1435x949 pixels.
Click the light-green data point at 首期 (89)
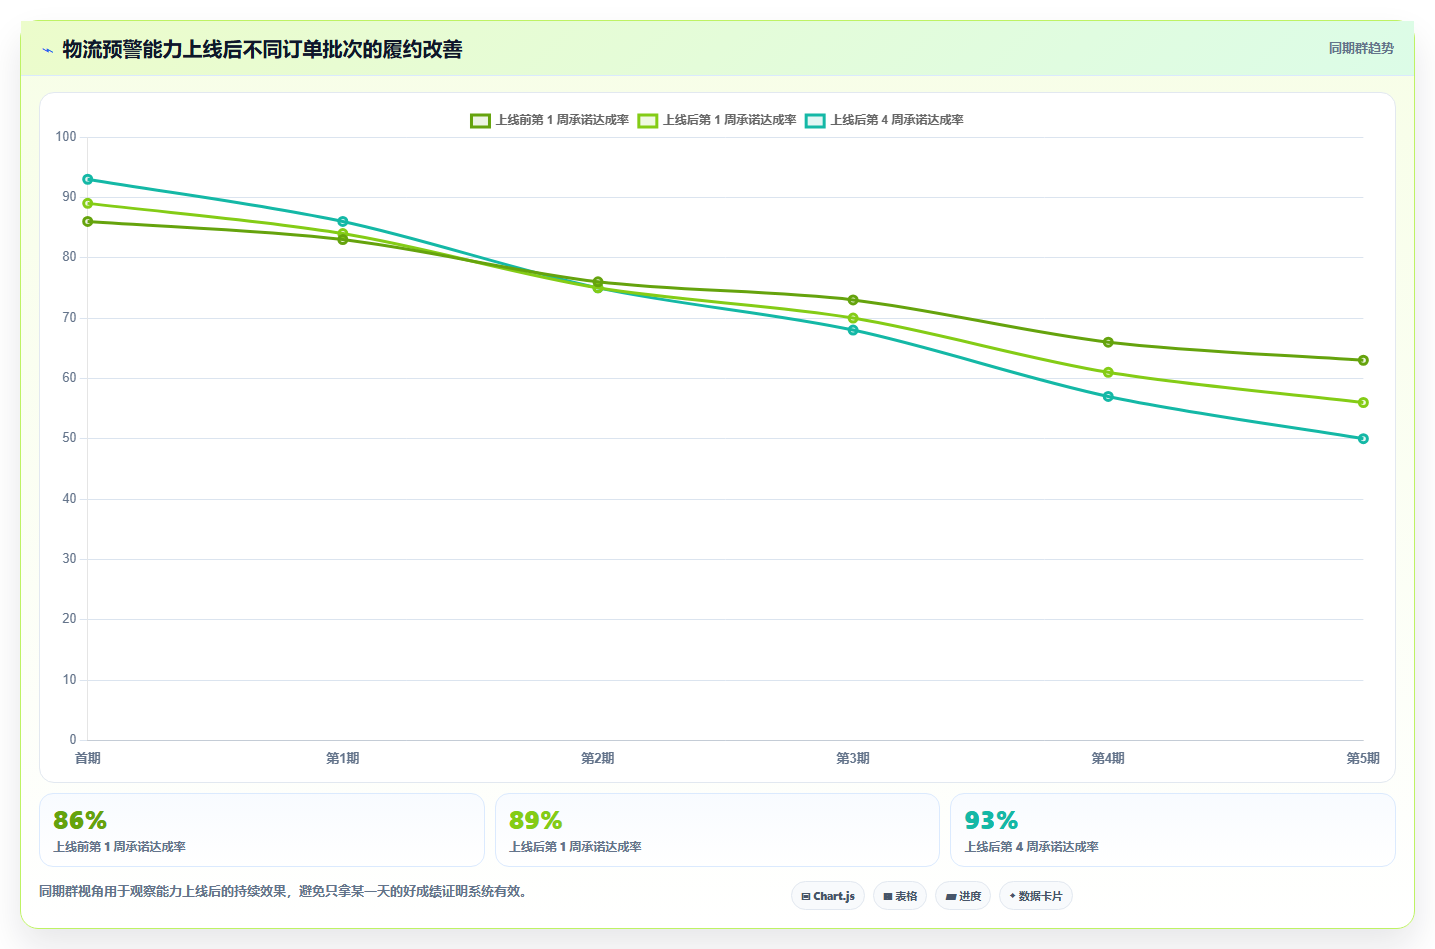pos(88,203)
